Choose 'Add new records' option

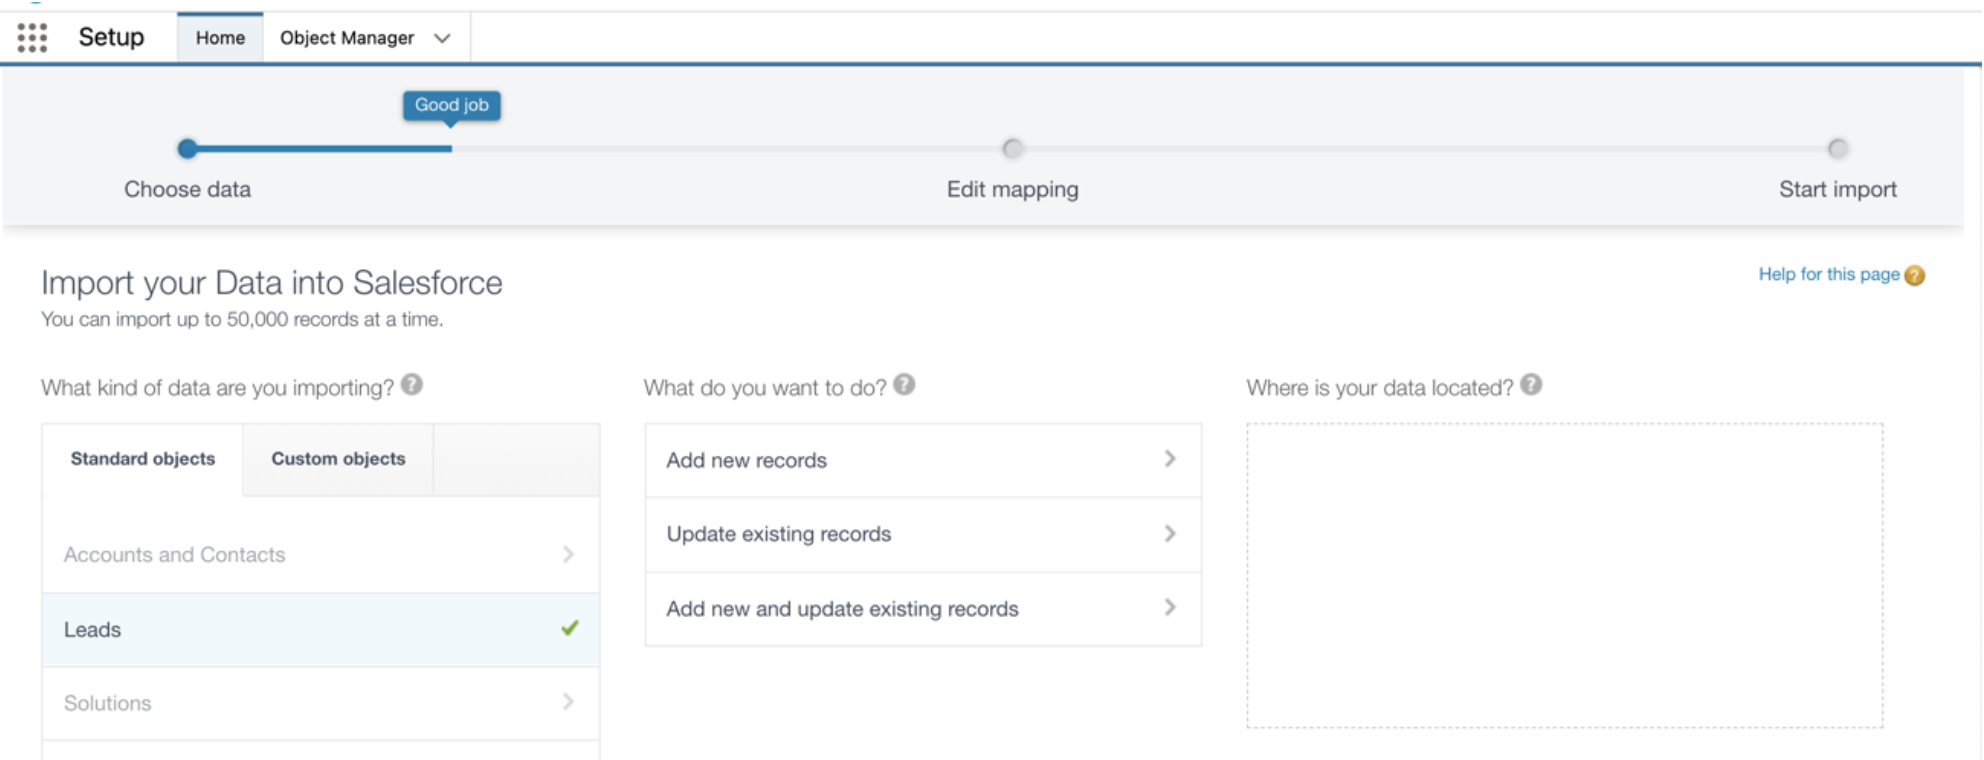tap(923, 460)
